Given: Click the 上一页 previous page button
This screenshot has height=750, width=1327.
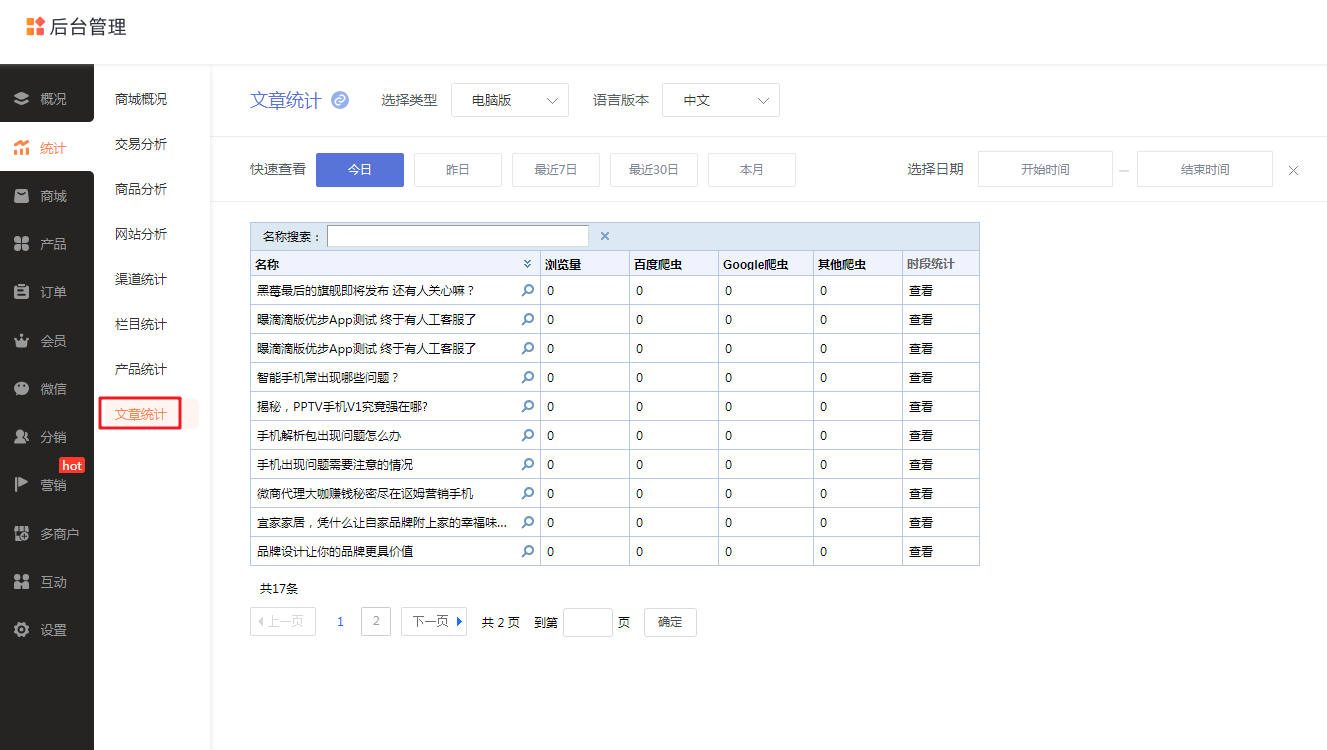Looking at the screenshot, I should (283, 622).
